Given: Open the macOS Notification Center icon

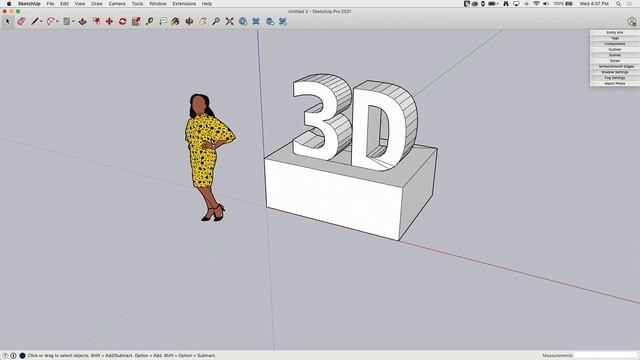Looking at the screenshot, I should 630,4.
